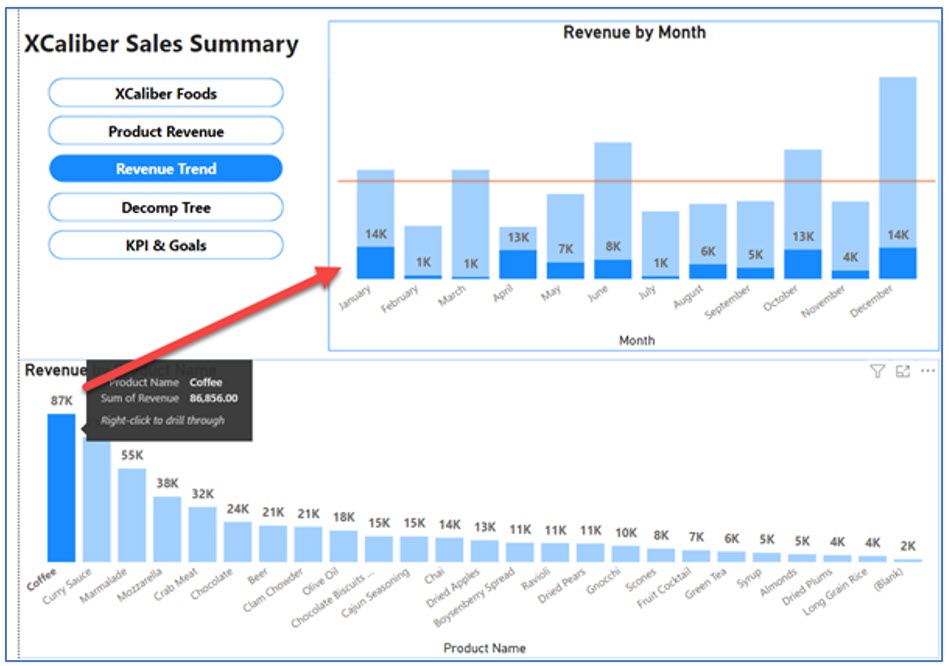Click the 2K data label
This screenshot has width=949, height=666.
click(908, 546)
